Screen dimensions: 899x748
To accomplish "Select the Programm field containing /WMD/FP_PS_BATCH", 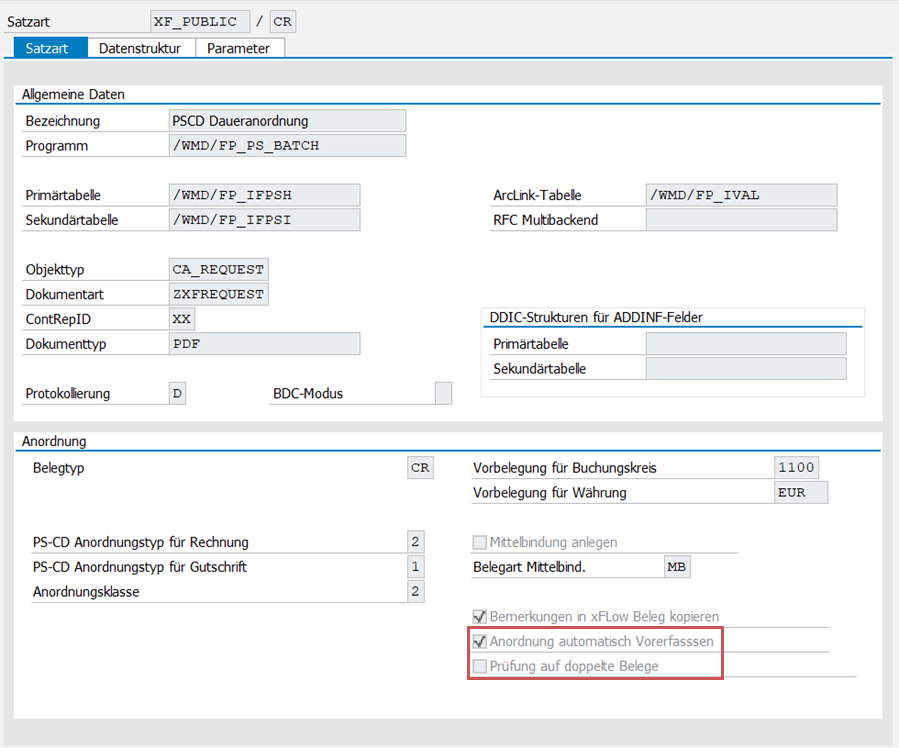I will (x=286, y=145).
